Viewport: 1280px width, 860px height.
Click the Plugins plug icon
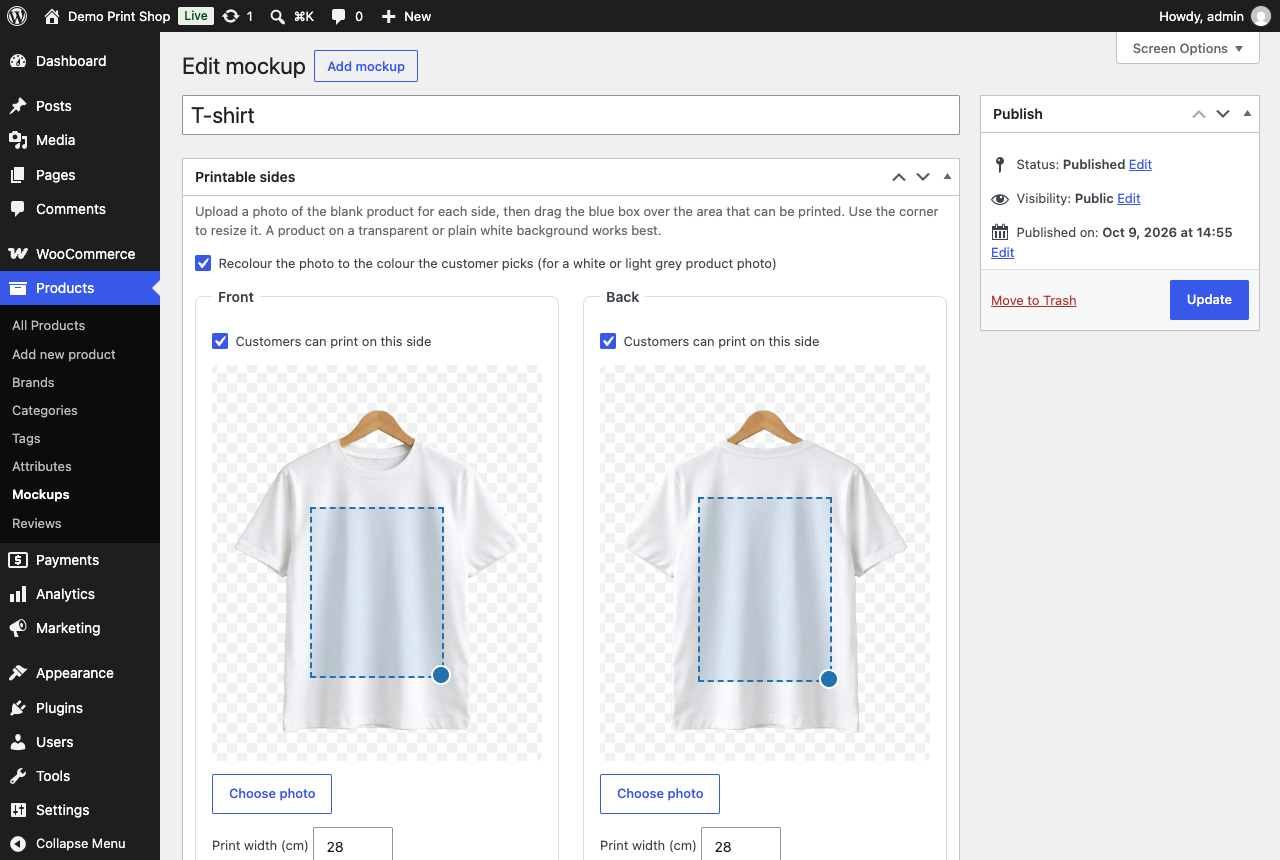point(18,708)
